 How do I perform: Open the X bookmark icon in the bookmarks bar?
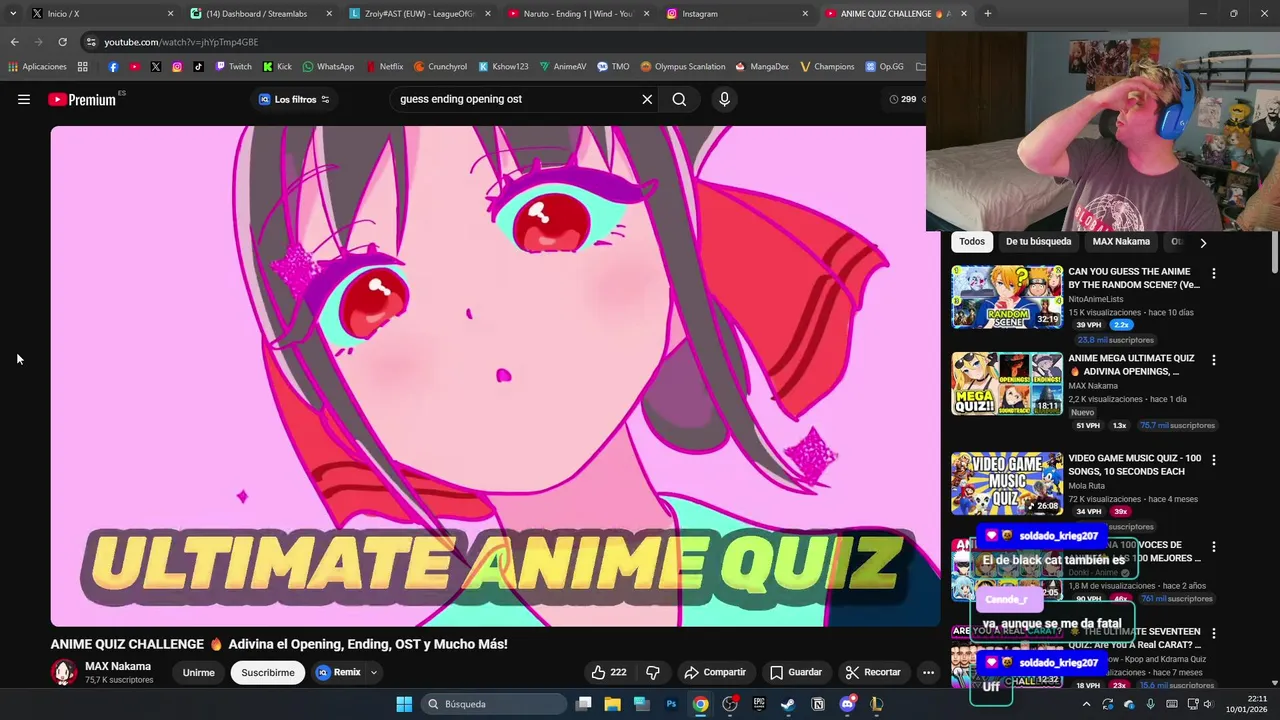point(156,67)
